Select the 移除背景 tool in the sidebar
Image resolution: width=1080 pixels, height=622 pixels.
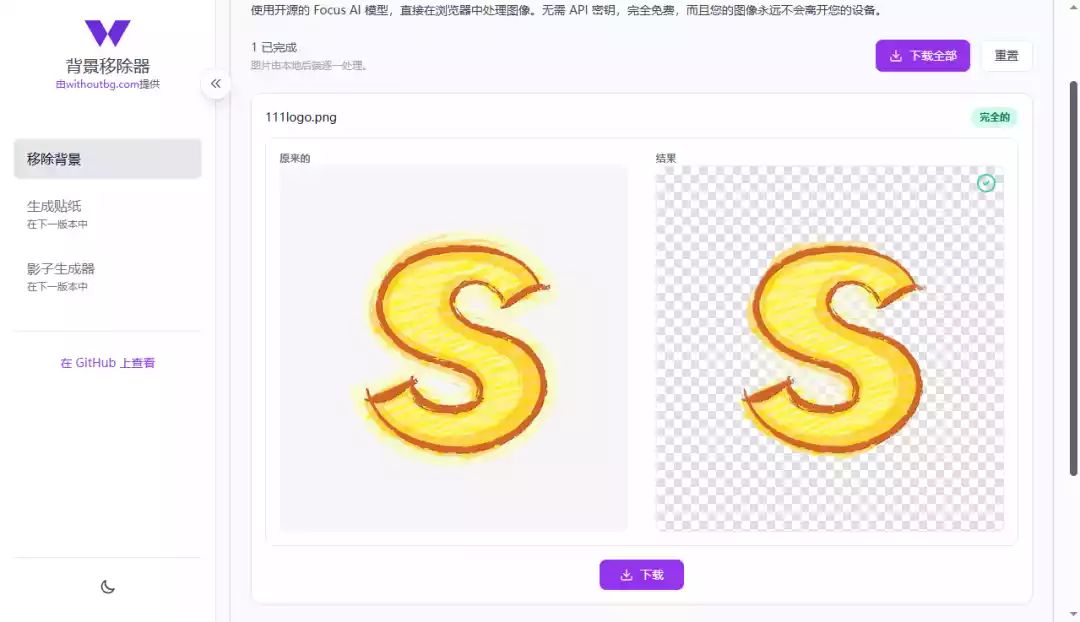click(107, 158)
